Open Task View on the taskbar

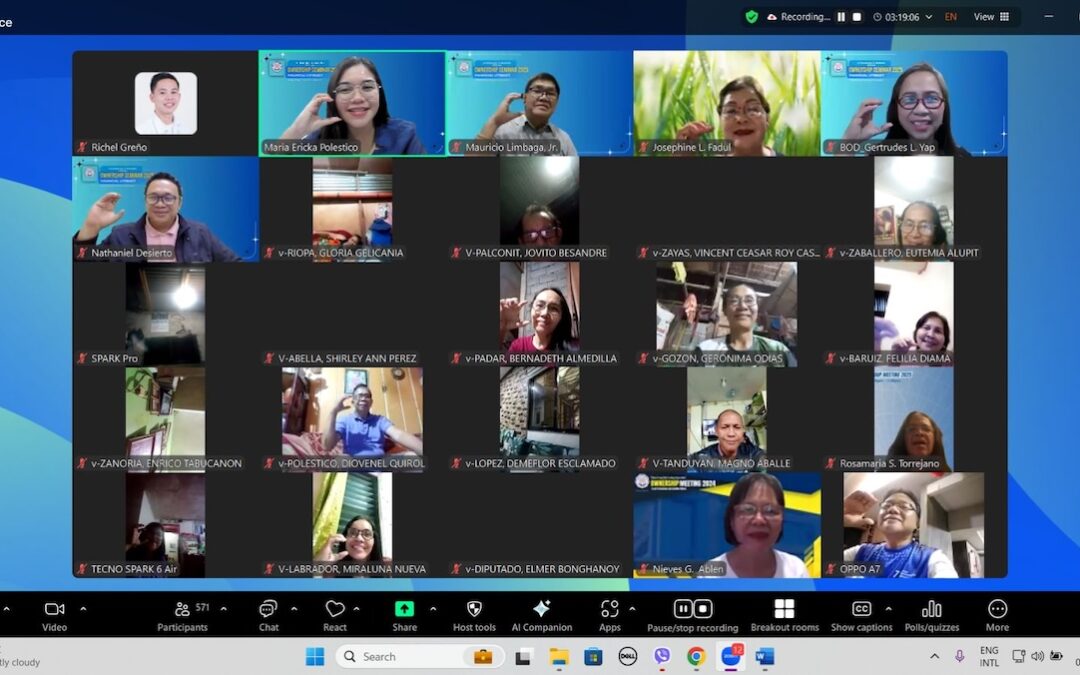[523, 656]
